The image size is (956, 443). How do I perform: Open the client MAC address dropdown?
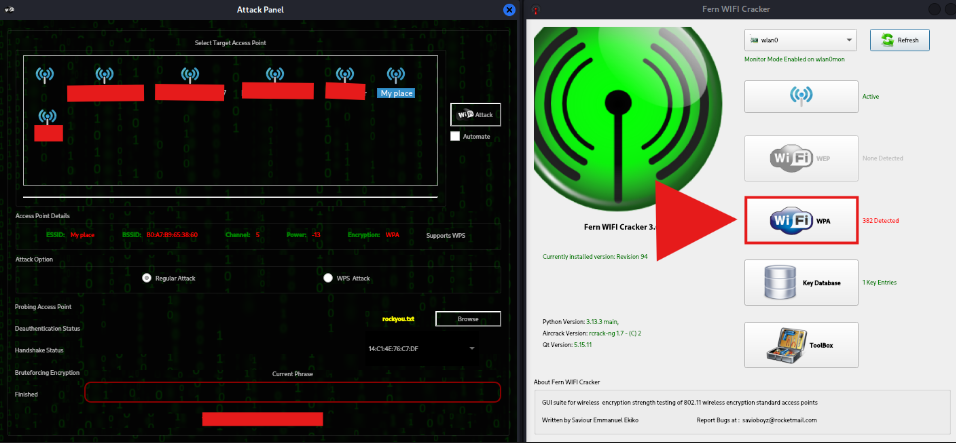(421, 349)
